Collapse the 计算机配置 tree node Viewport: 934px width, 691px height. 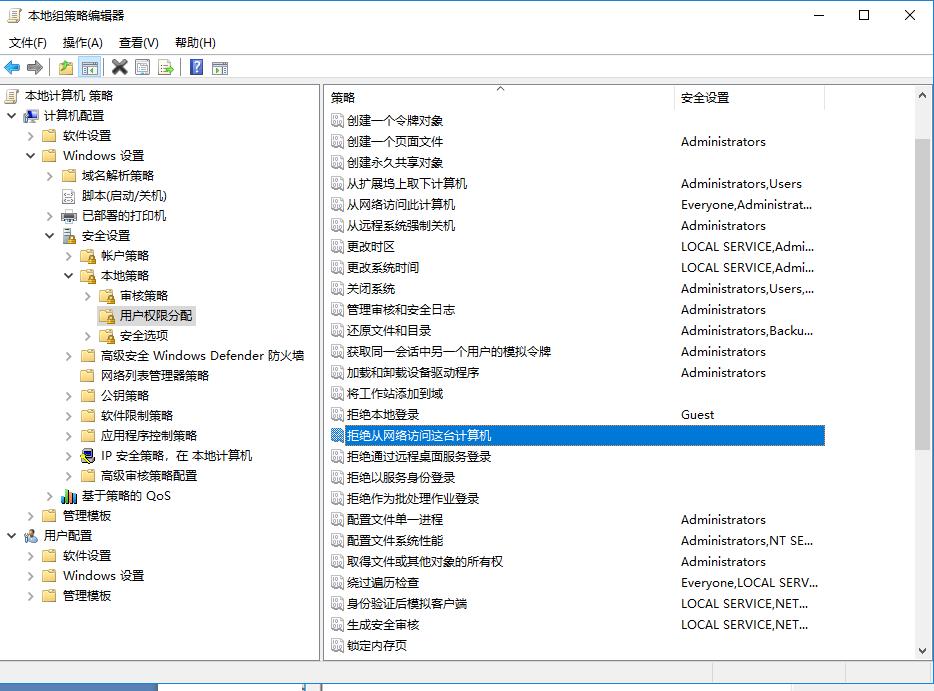pos(13,115)
